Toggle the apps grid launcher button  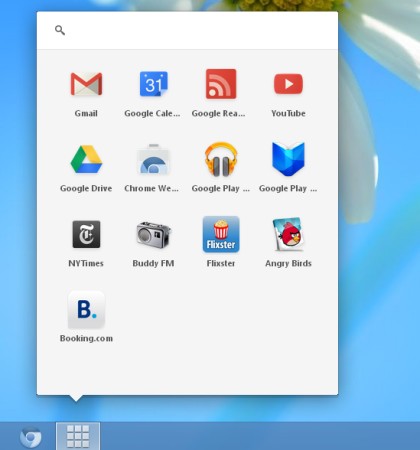click(78, 436)
